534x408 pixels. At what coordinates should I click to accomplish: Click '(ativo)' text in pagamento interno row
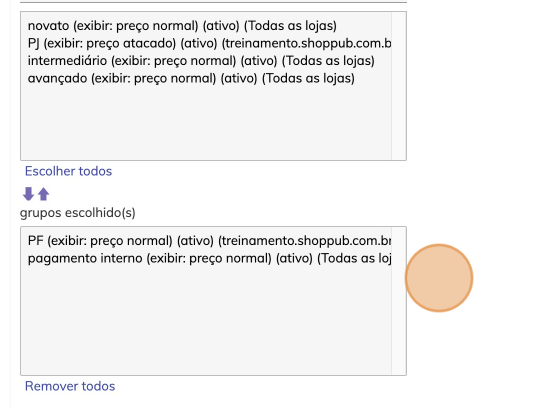294,258
